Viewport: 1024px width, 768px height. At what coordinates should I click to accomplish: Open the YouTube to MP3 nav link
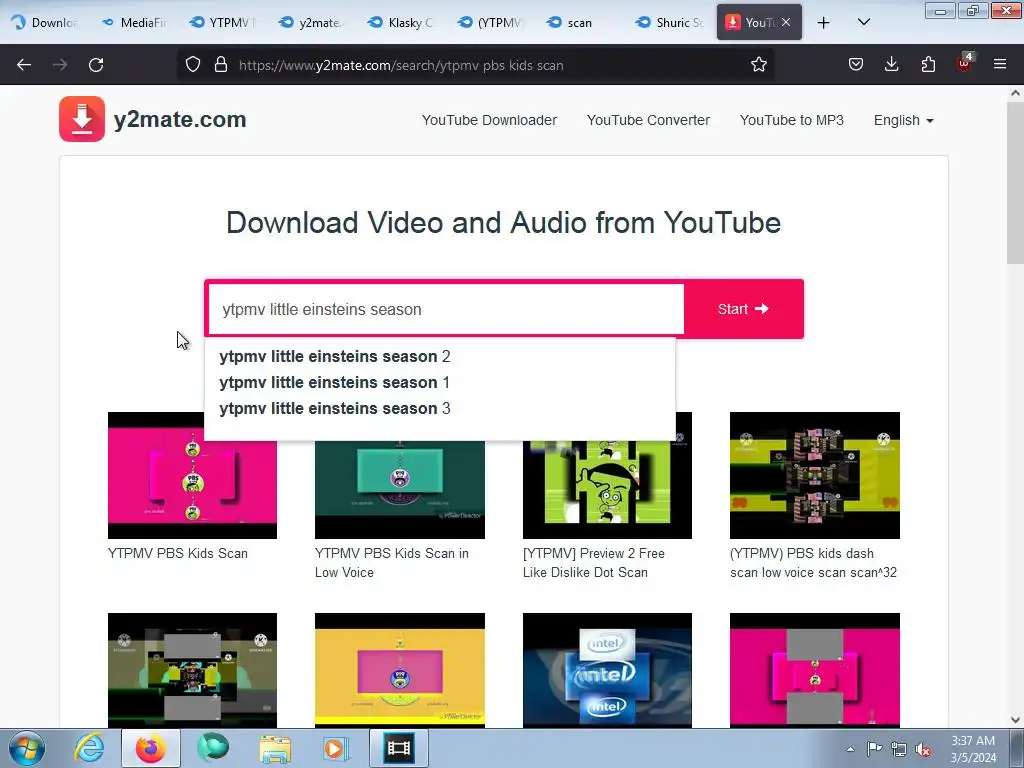point(792,120)
